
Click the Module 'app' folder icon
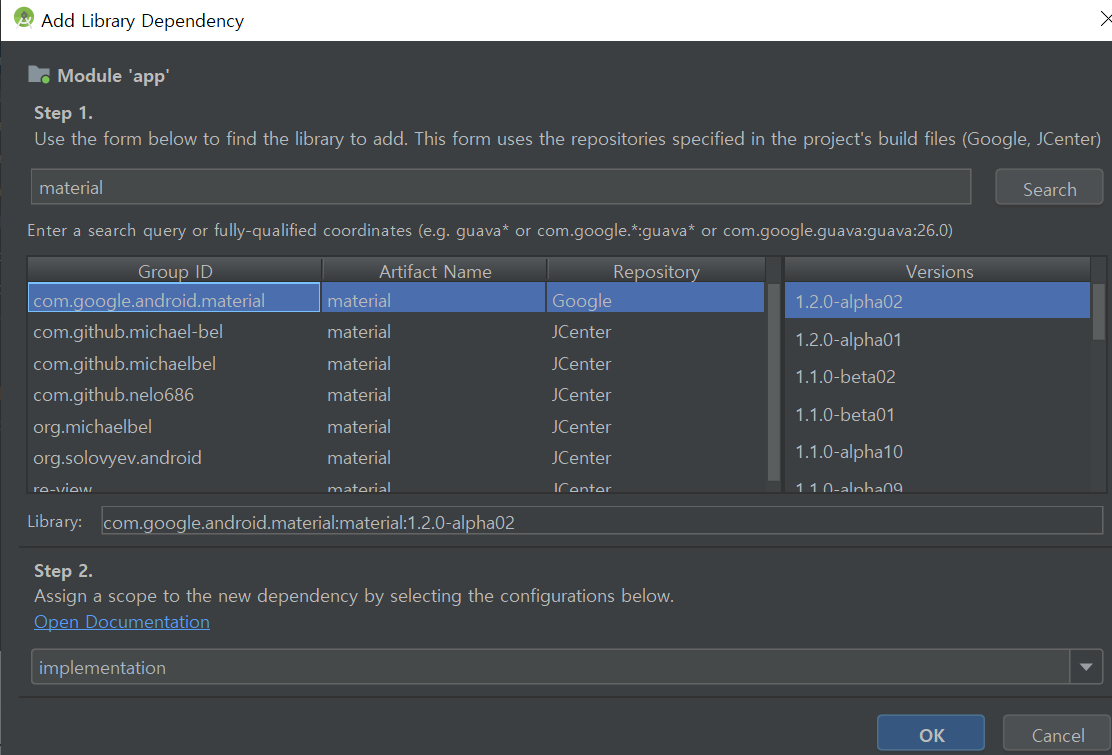(39, 74)
